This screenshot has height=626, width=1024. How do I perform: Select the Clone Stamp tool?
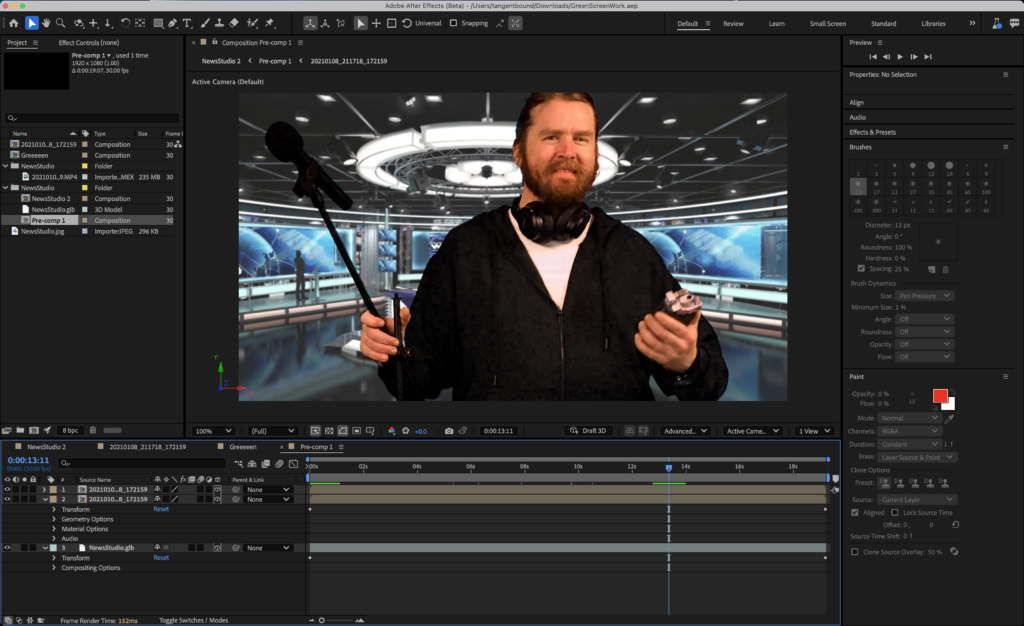point(218,22)
